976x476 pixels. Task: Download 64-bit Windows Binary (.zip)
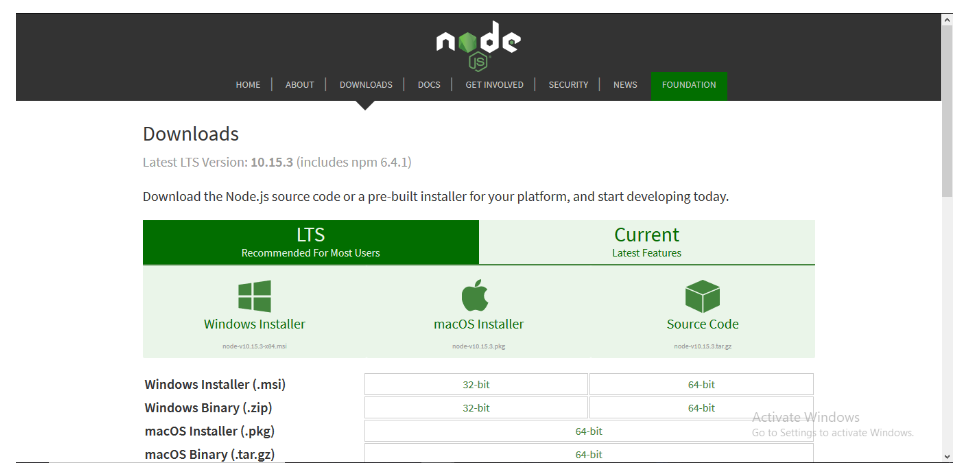tap(702, 408)
